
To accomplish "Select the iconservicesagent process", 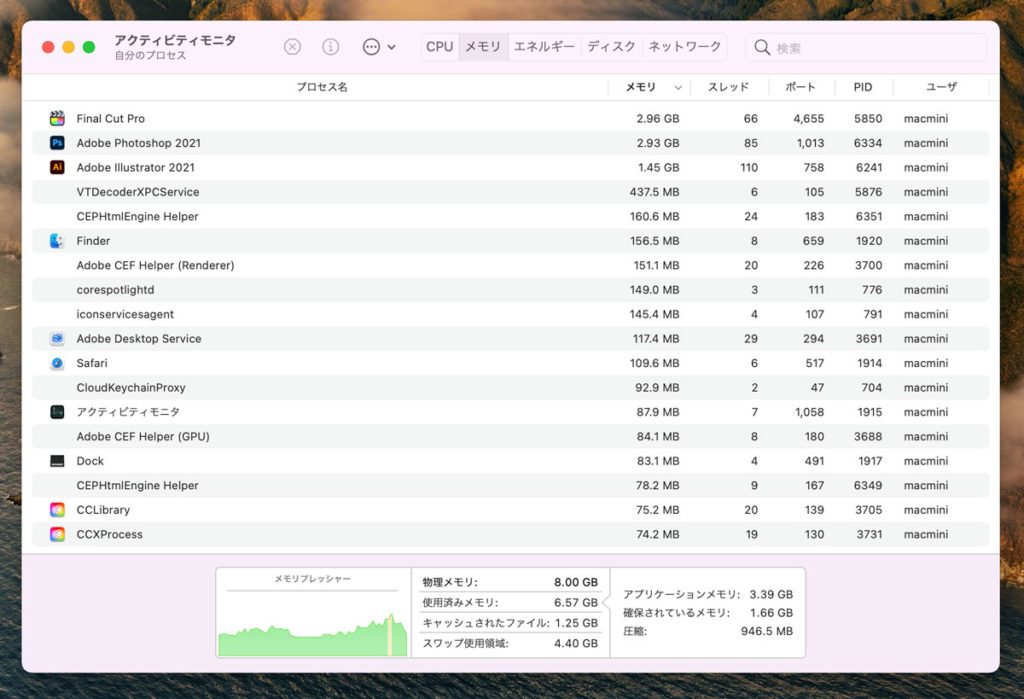I will pyautogui.click(x=511, y=314).
